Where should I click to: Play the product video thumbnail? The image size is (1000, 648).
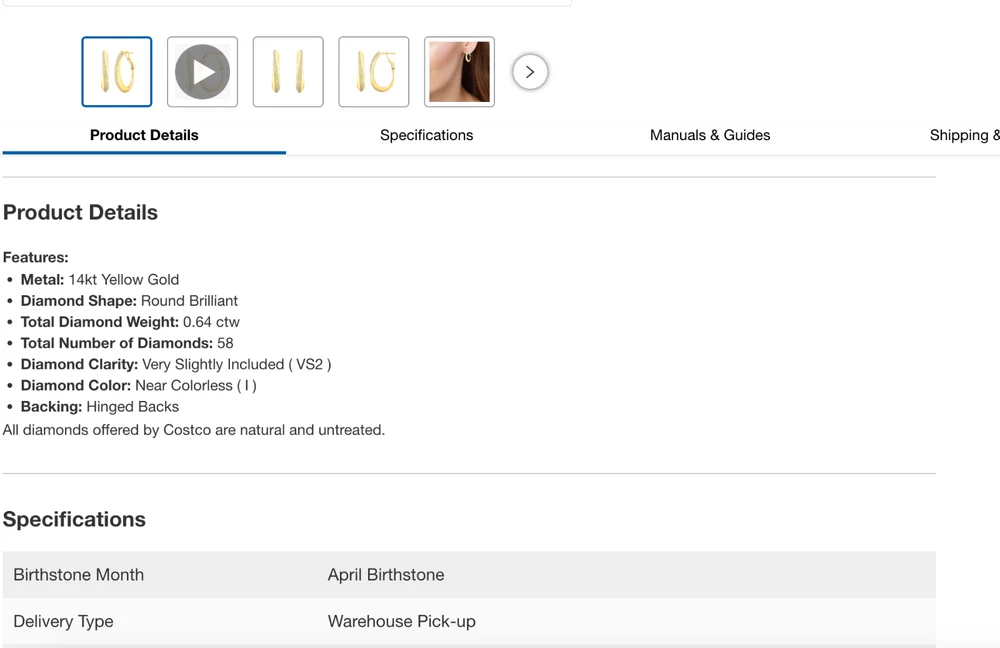point(202,72)
